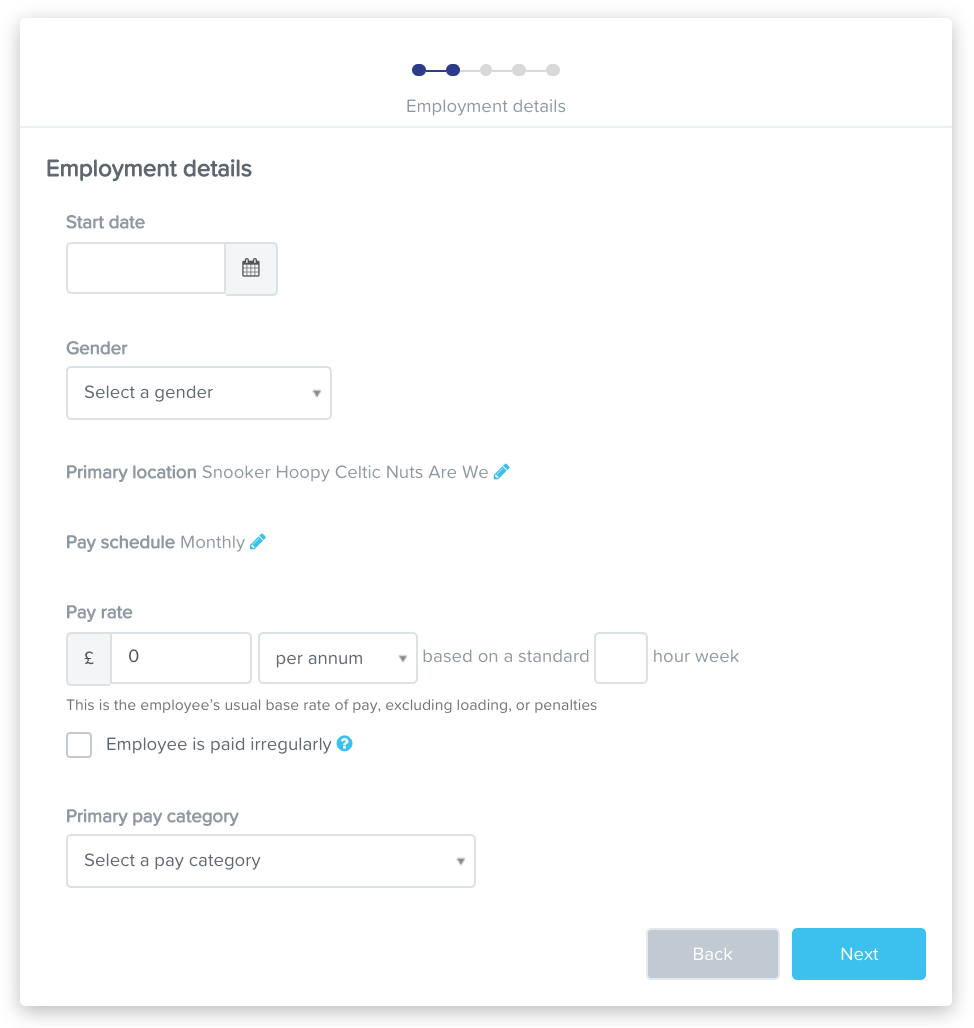Jump to the last progress step dot
The width and height of the screenshot is (974, 1028).
[x=553, y=70]
